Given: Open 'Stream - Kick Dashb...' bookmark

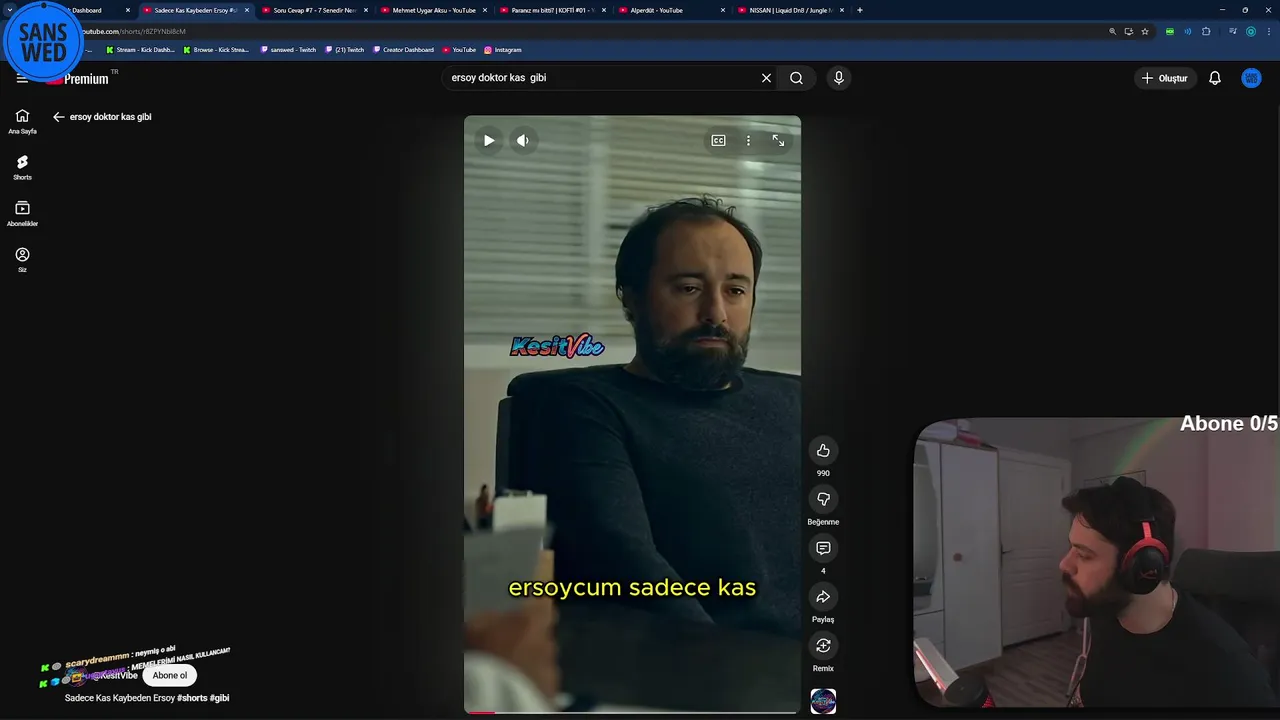Looking at the screenshot, I should [x=140, y=49].
